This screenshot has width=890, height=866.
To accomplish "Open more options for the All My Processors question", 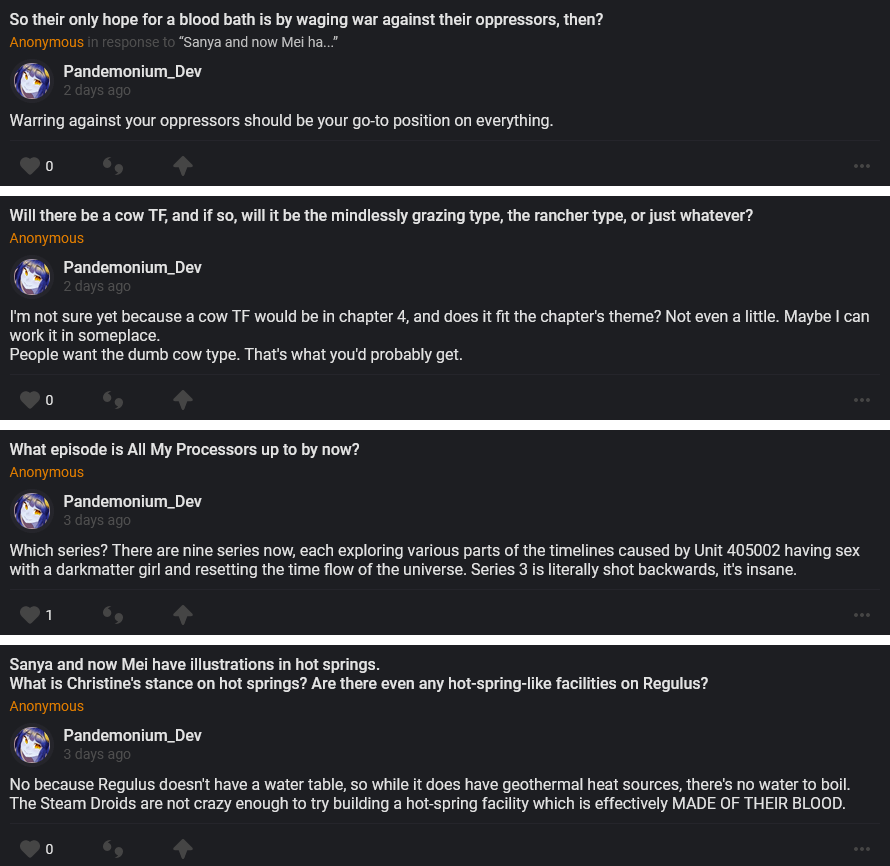I will click(x=862, y=615).
